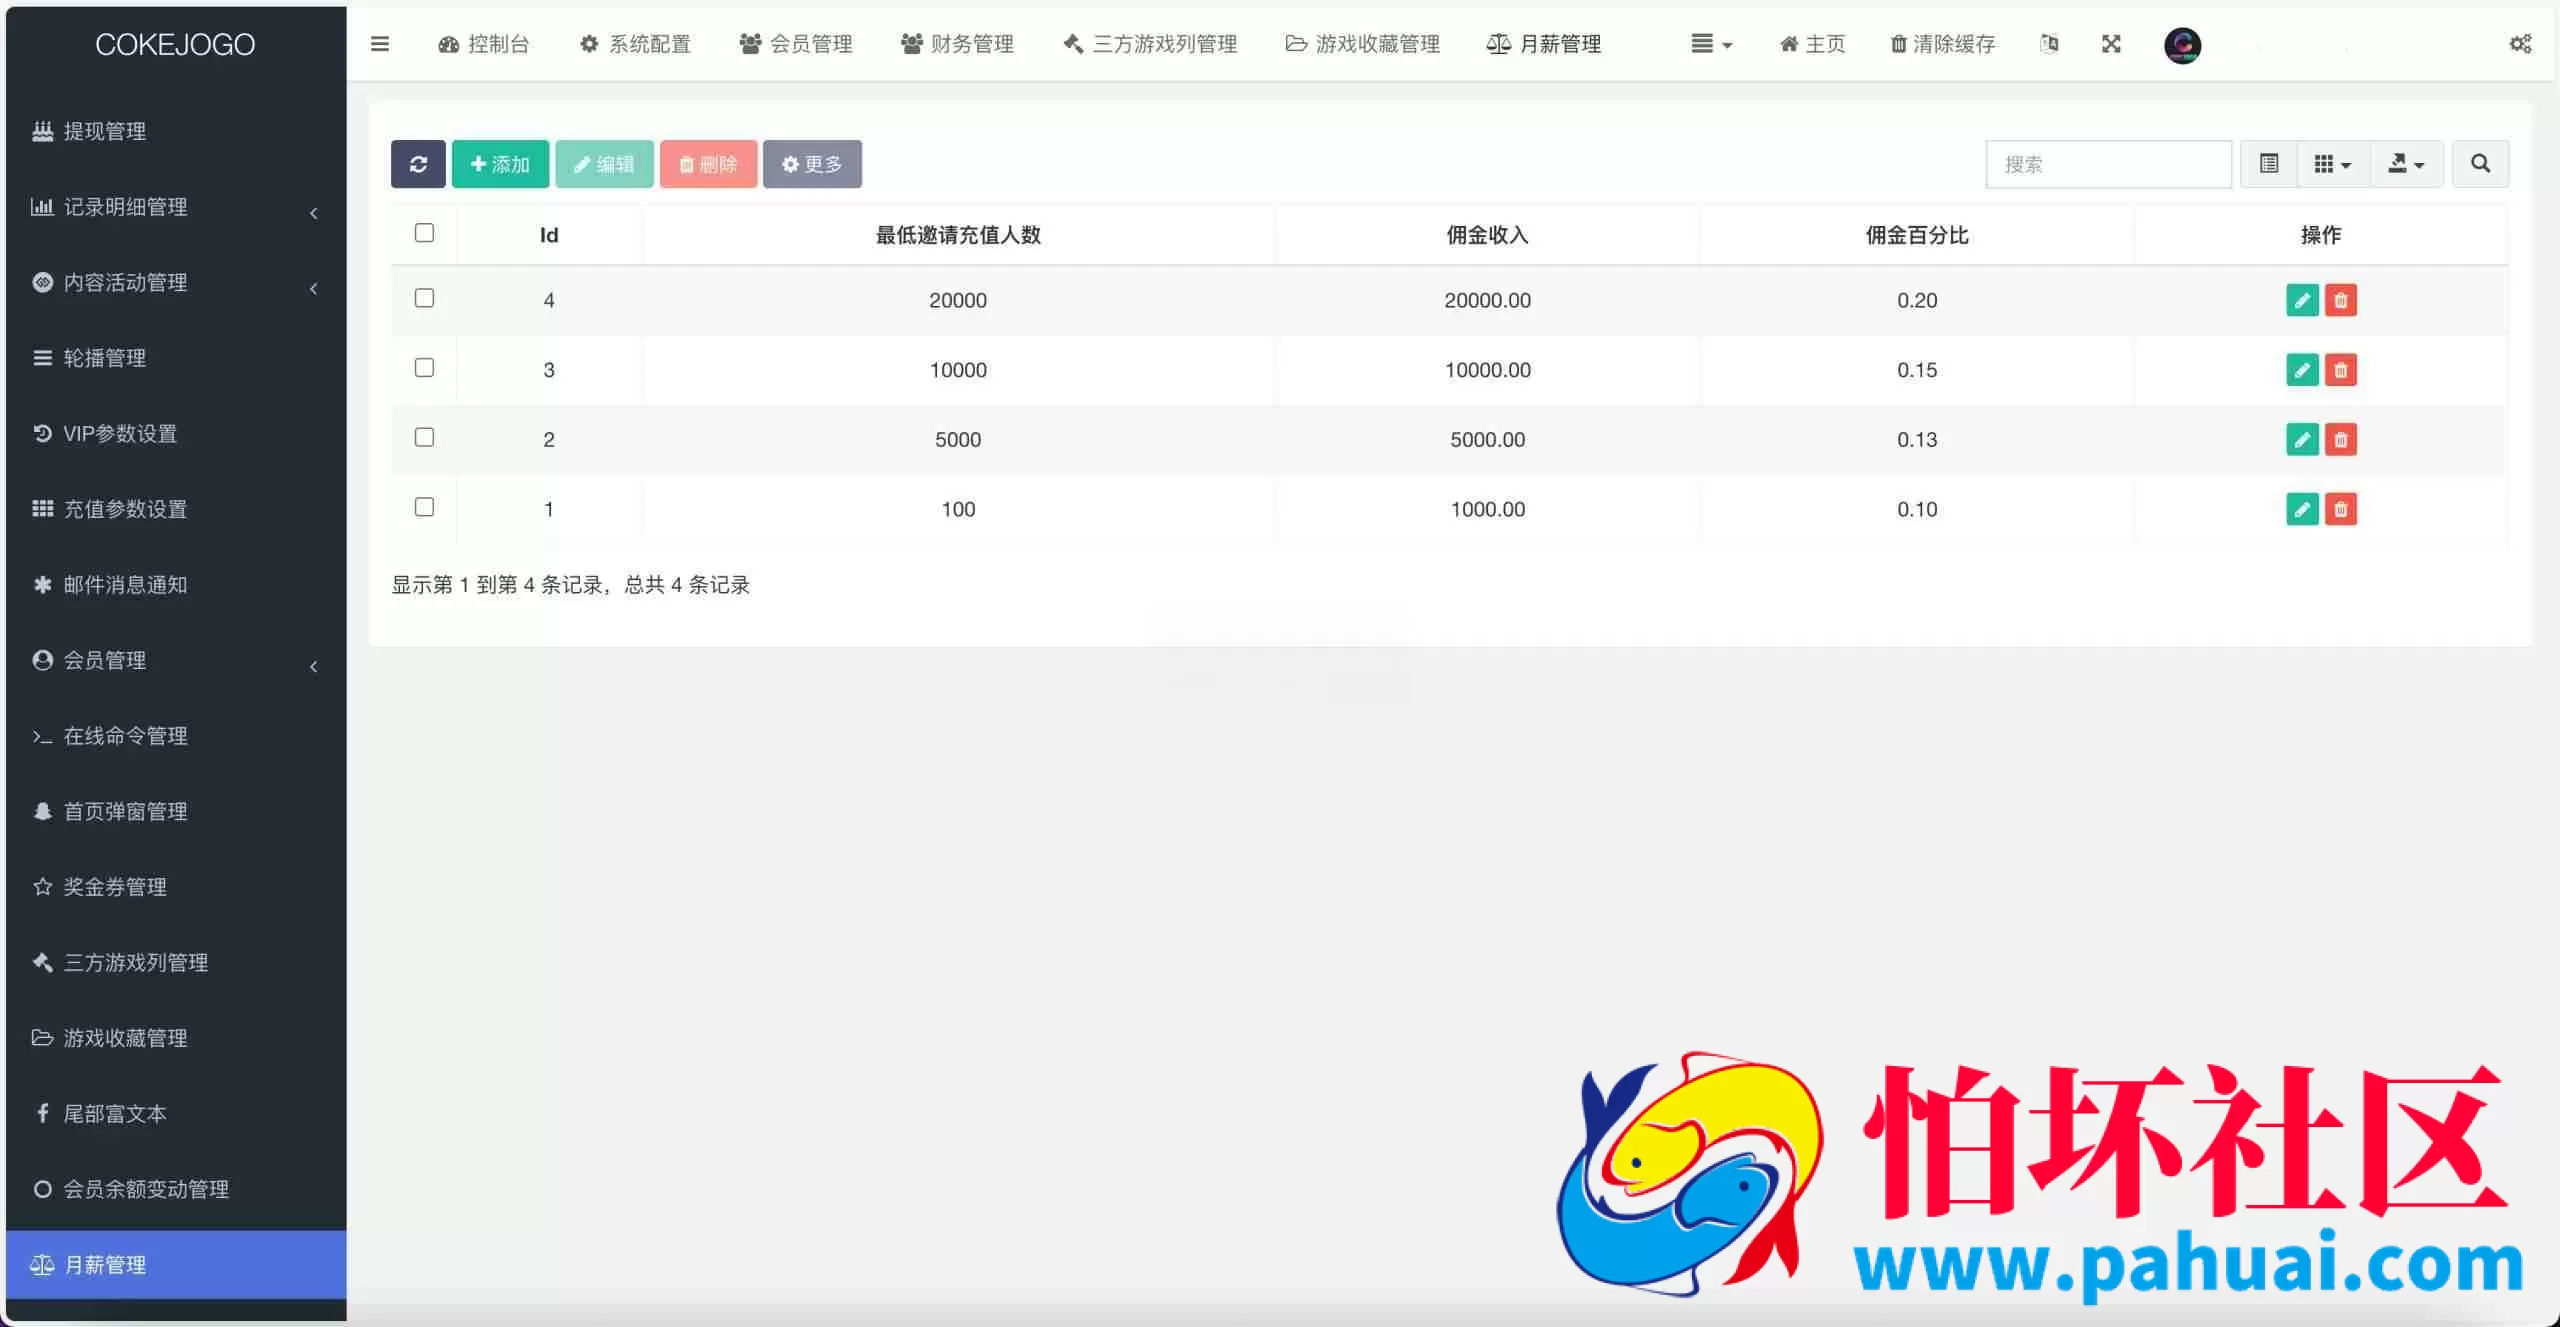
Task: Switch to the 财务管理 top tab
Action: tap(957, 44)
